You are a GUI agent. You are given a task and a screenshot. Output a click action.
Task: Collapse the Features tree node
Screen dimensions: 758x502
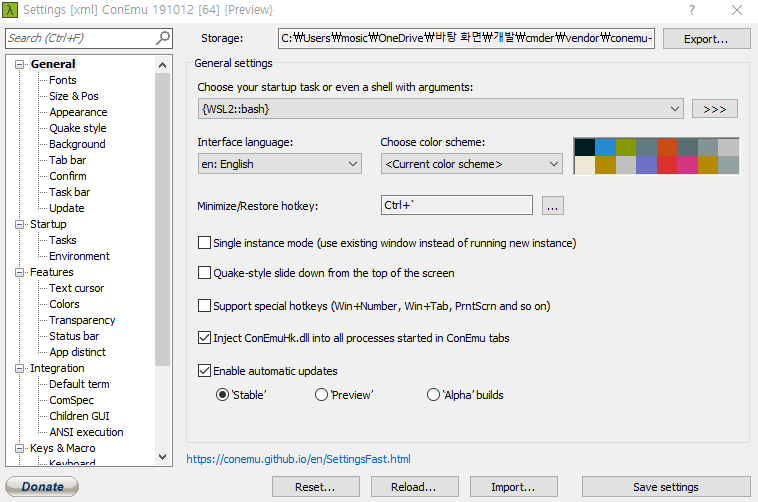click(19, 272)
